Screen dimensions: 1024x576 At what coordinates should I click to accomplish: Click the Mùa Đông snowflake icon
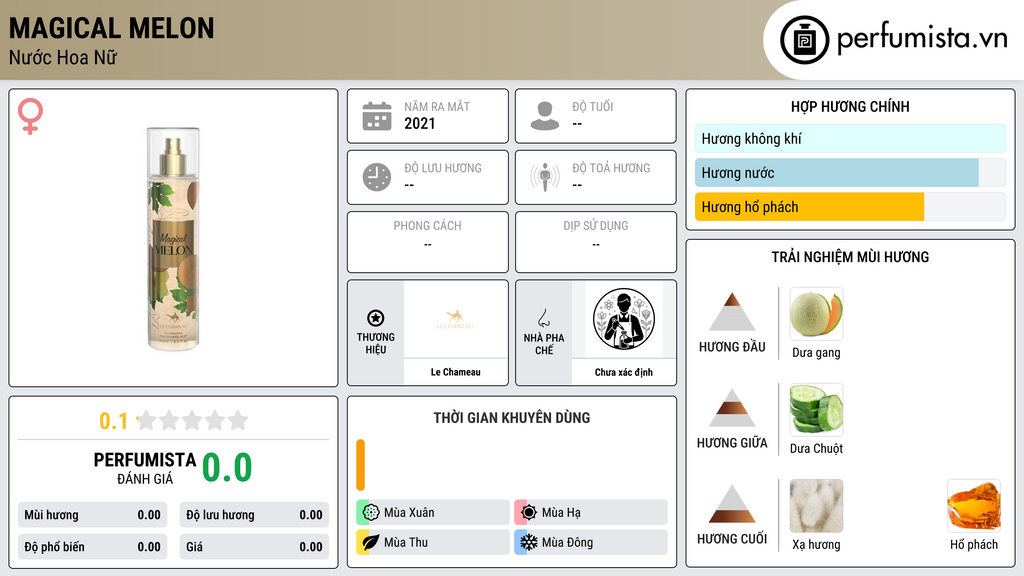pyautogui.click(x=529, y=542)
